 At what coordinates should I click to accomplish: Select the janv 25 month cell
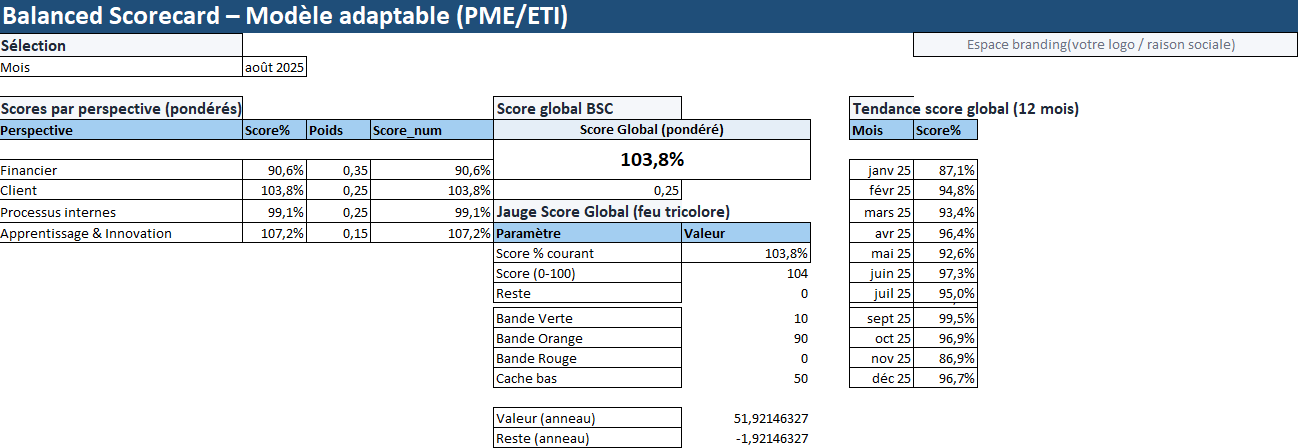point(881,171)
